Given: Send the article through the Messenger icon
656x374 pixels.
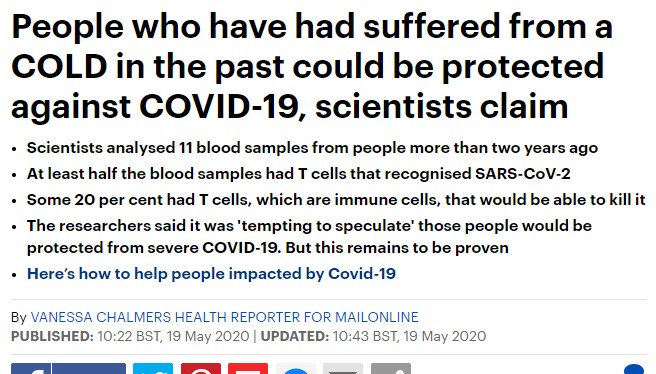Looking at the screenshot, I should 295,369.
